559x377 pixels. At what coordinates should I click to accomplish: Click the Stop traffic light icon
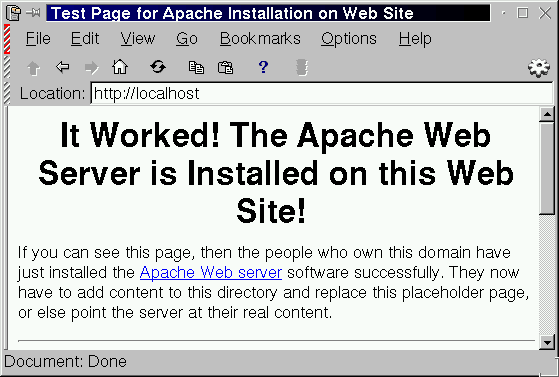302,67
